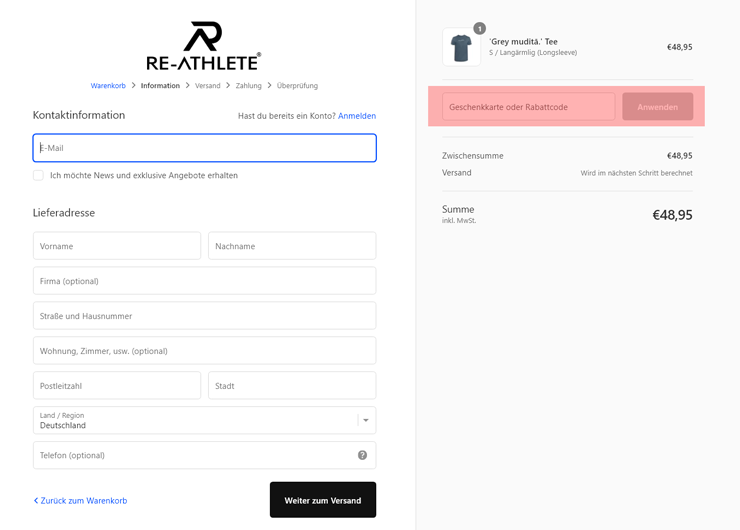Focus the Vorname field
This screenshot has height=530, width=740.
click(117, 246)
